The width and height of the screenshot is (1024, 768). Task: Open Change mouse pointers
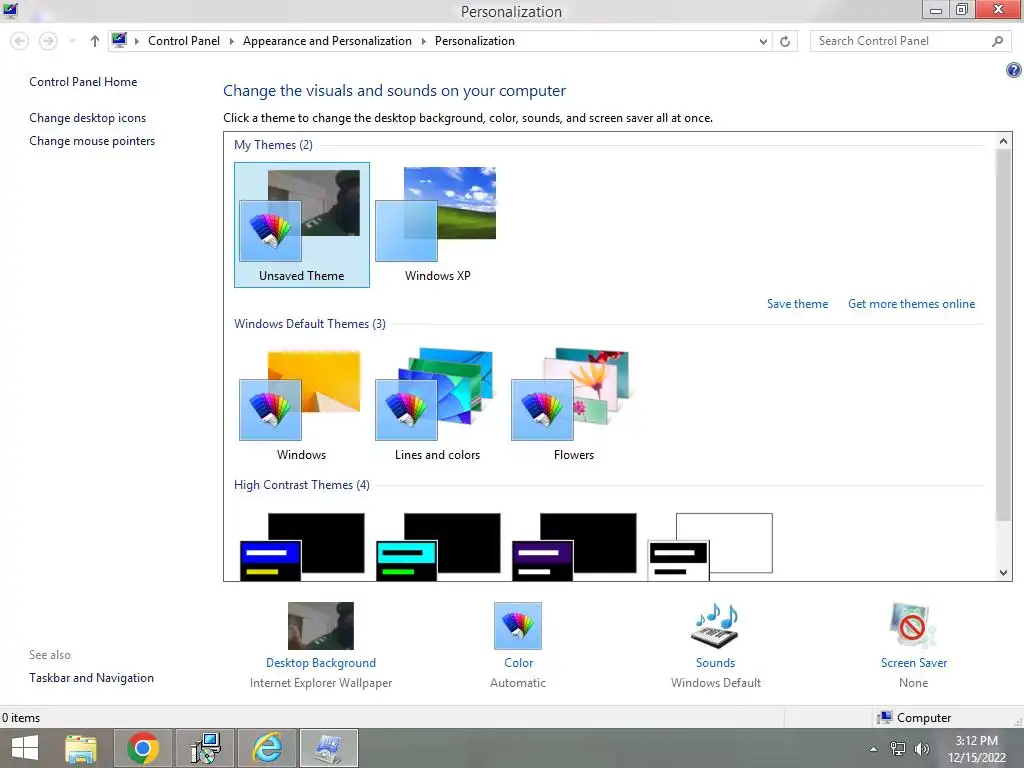pyautogui.click(x=92, y=140)
